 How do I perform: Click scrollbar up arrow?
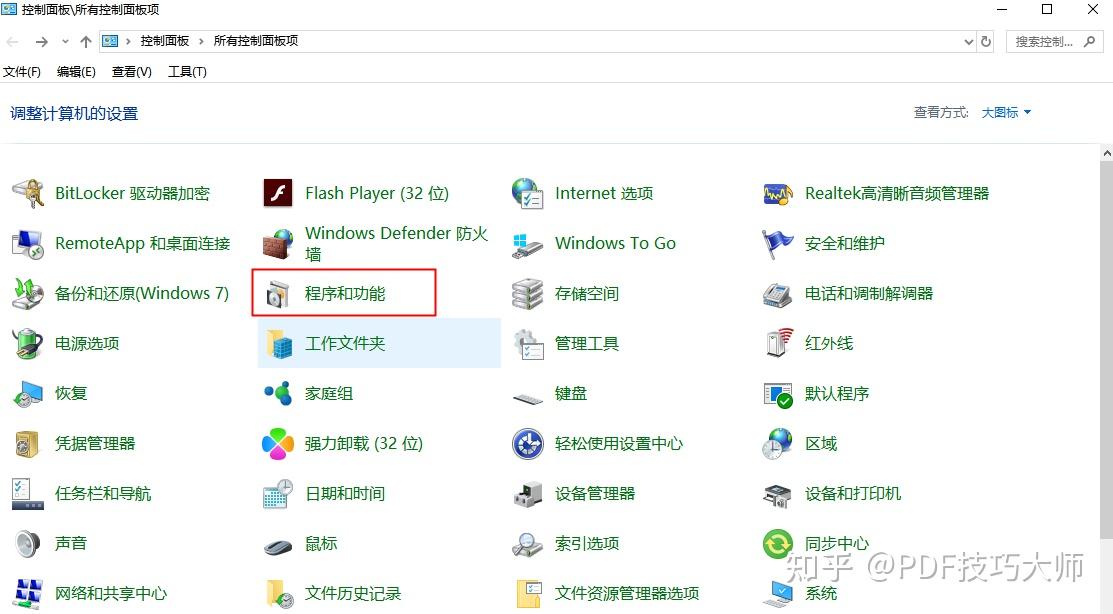(1107, 153)
